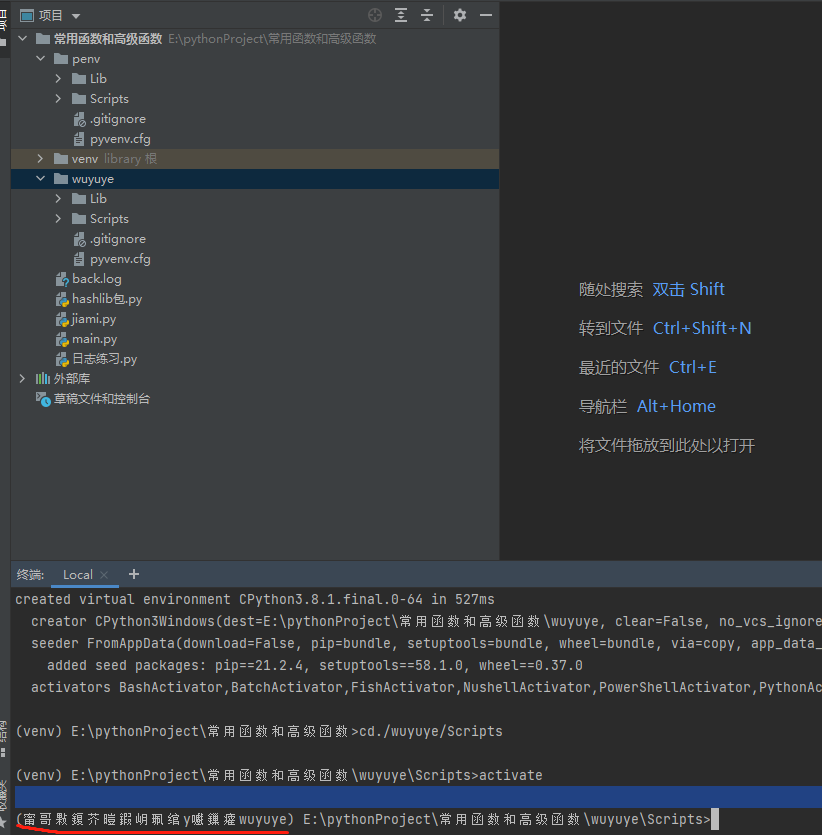Click the 'Ctrl+E' recent files hint

(x=693, y=367)
